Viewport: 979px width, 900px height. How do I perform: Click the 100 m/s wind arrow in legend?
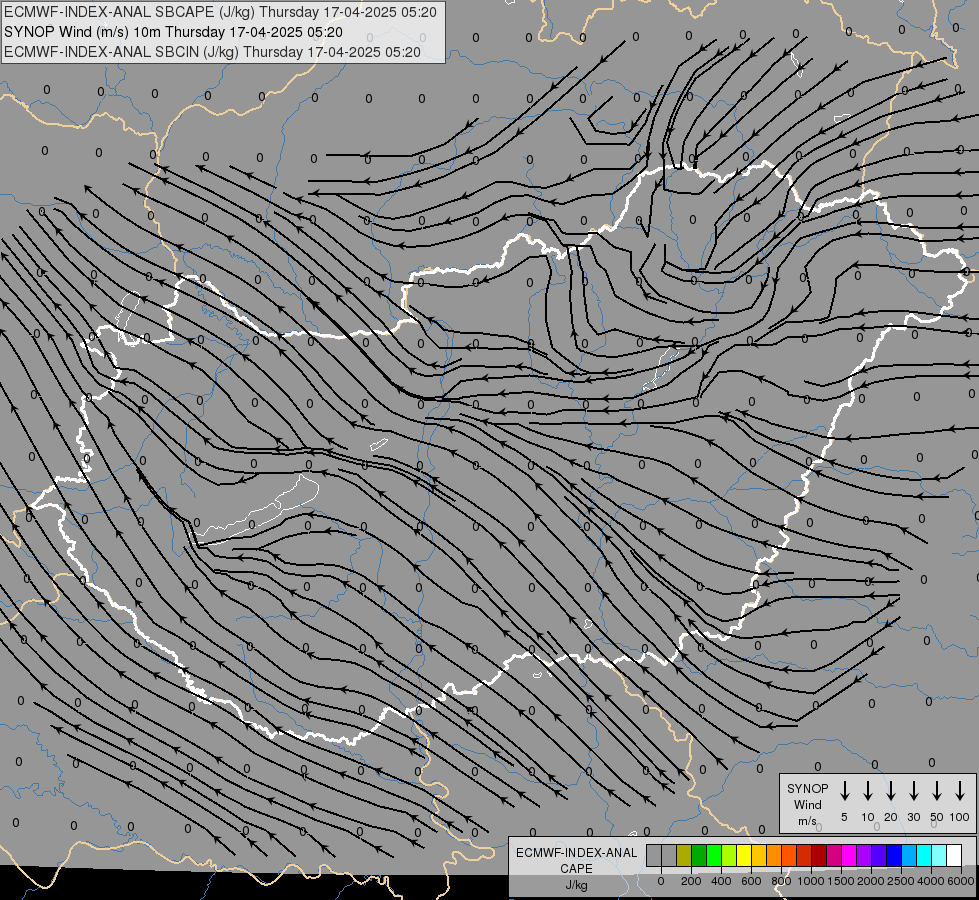click(x=960, y=790)
